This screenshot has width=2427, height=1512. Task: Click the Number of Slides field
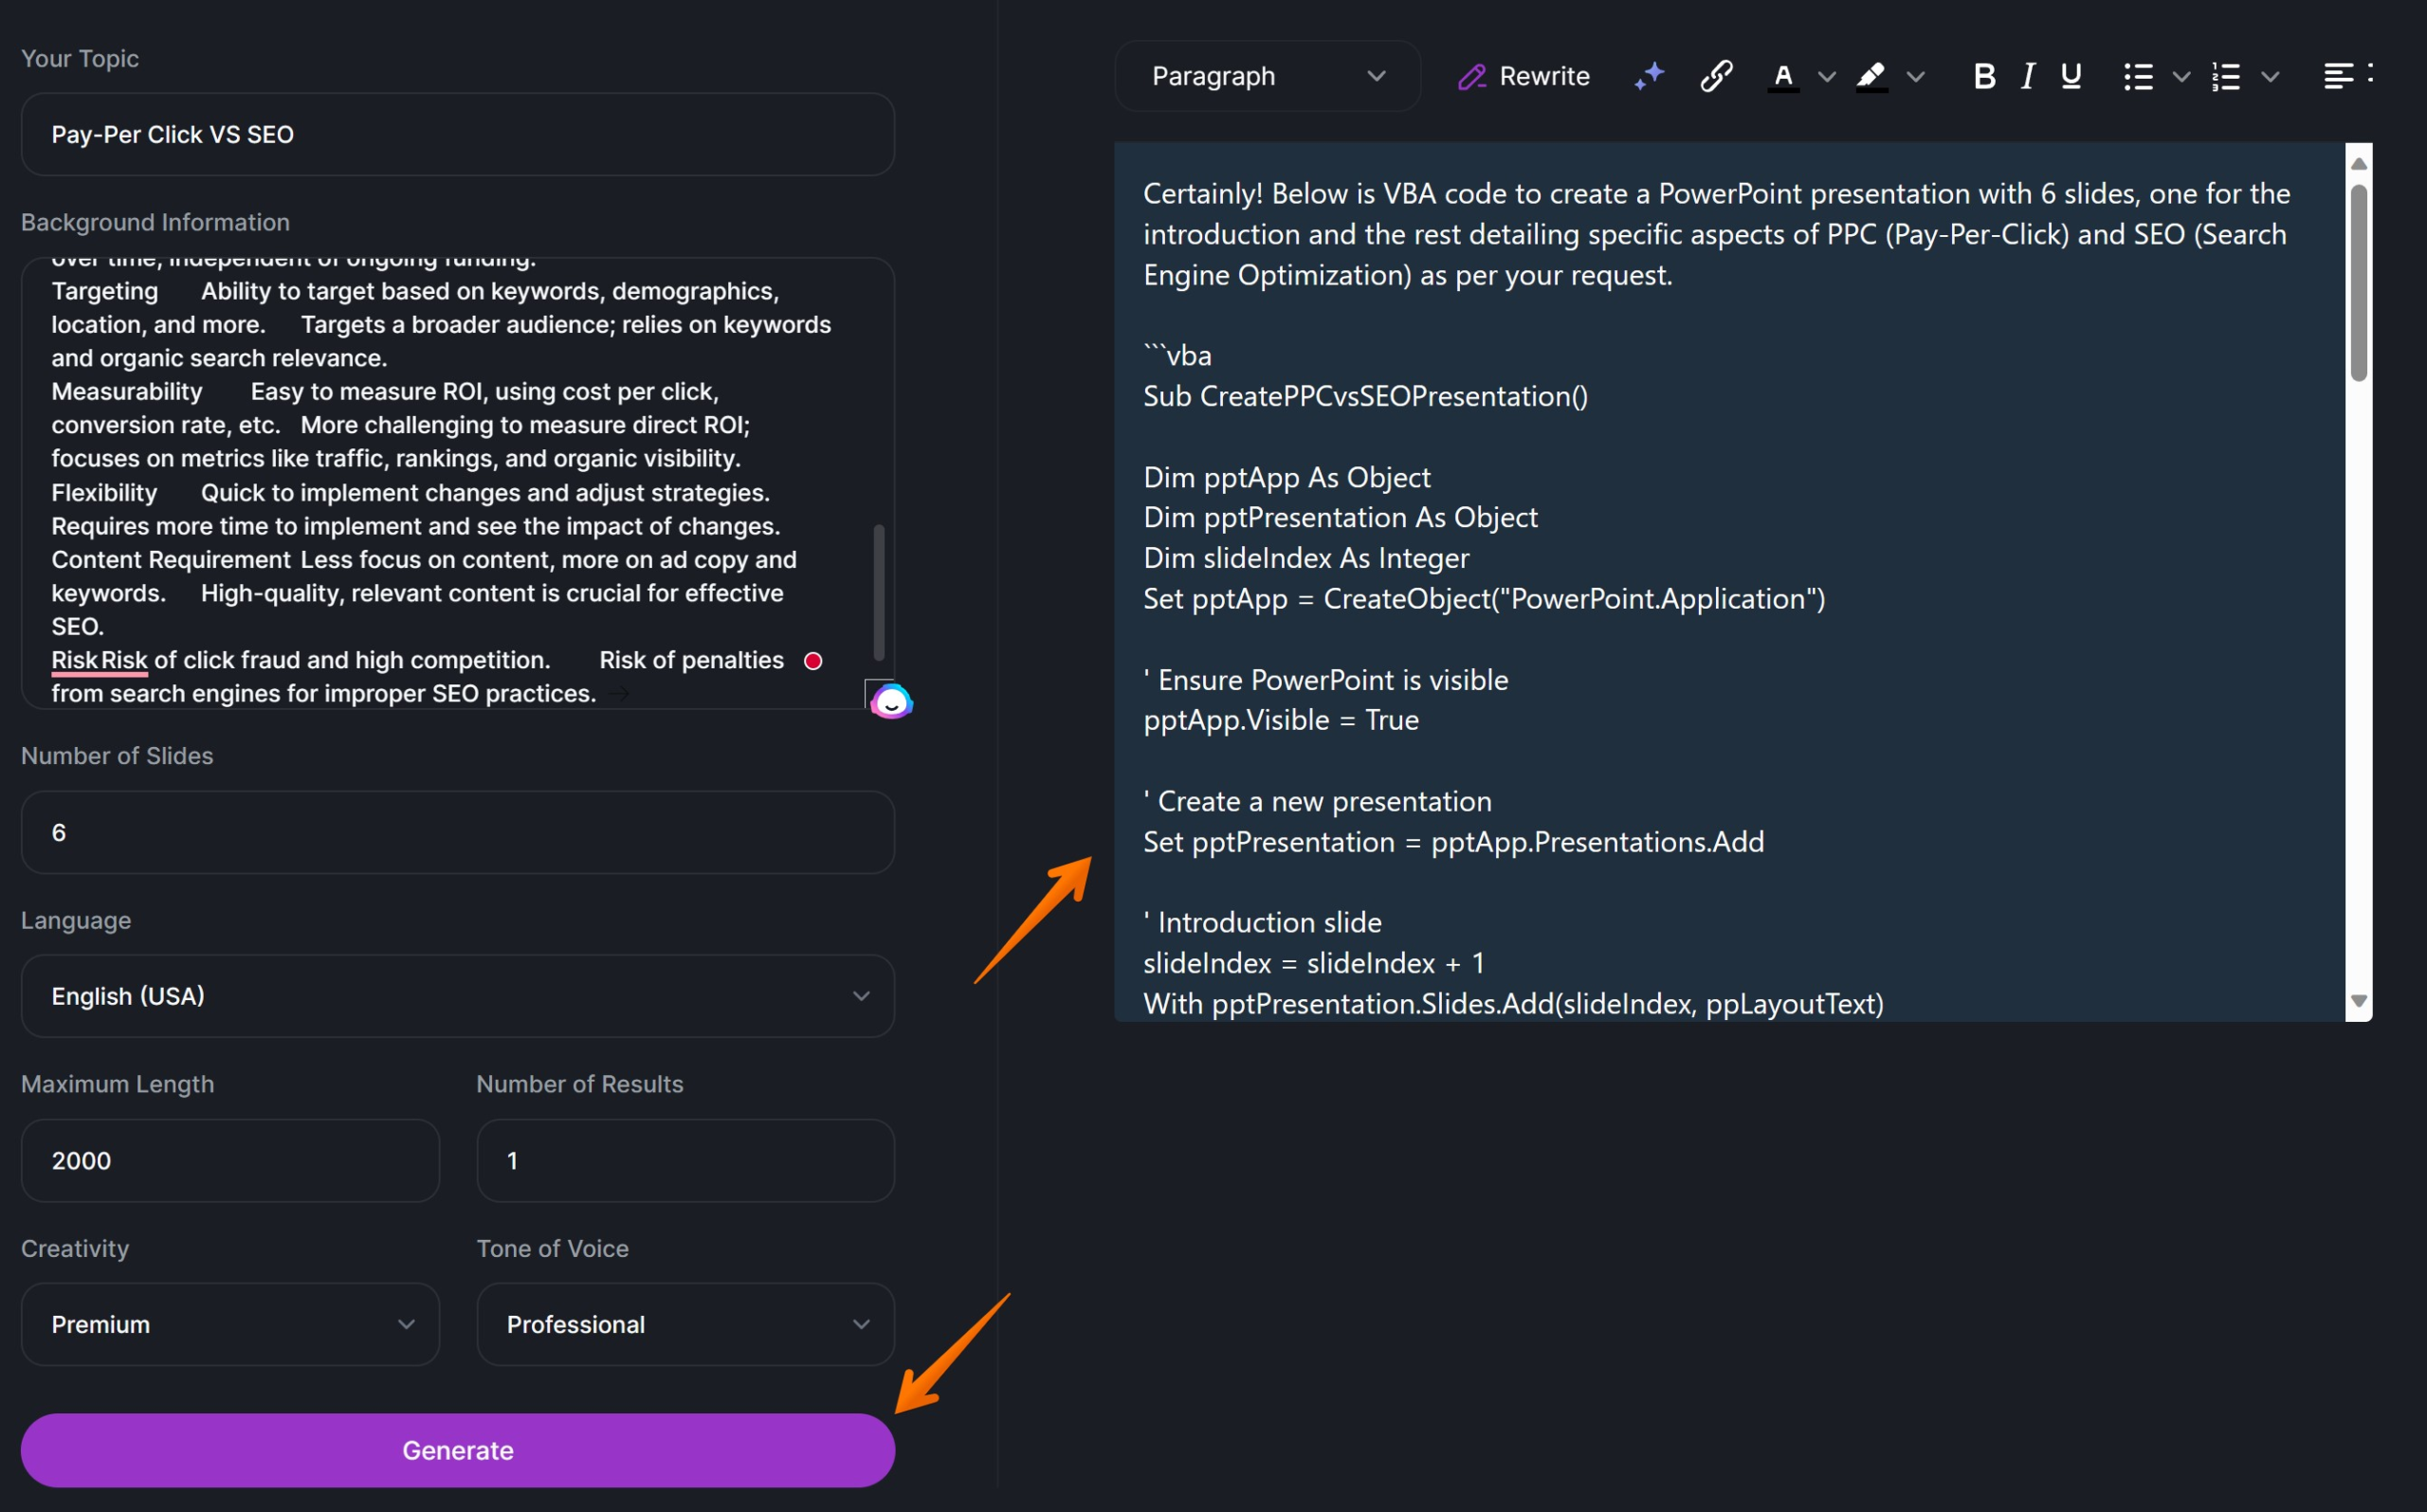coord(457,832)
